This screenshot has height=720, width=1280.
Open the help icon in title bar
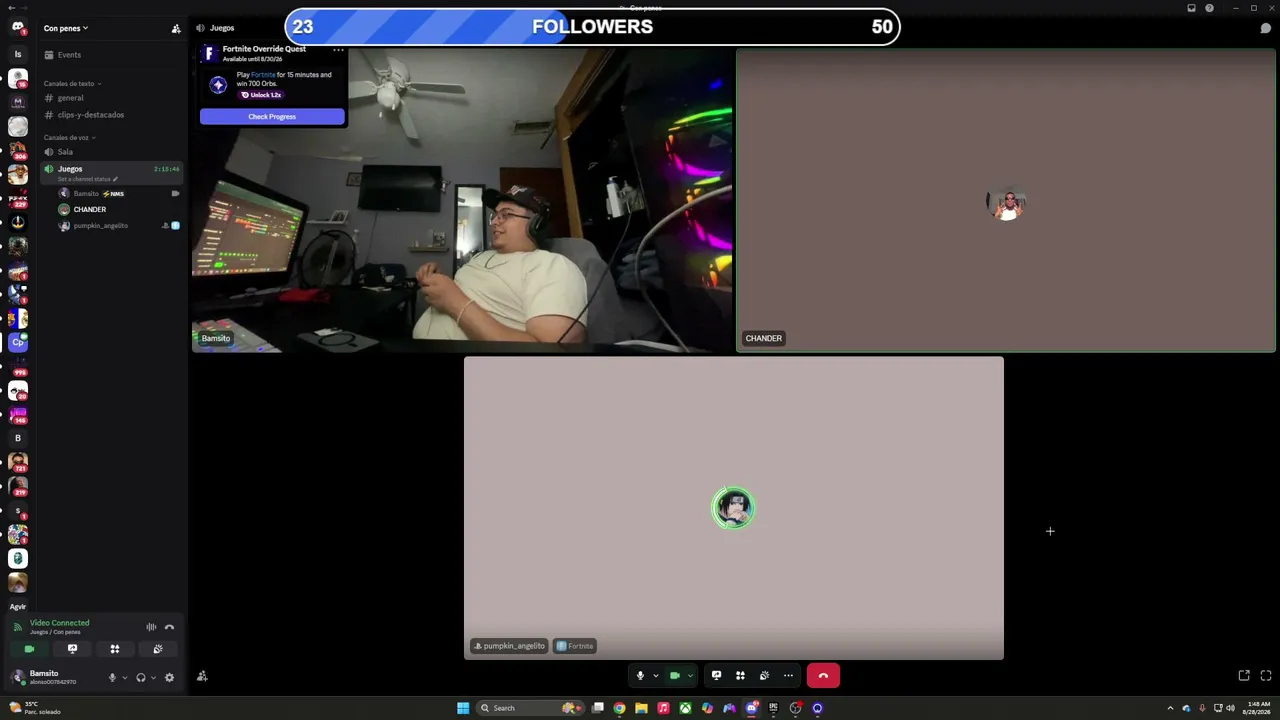pyautogui.click(x=1210, y=8)
